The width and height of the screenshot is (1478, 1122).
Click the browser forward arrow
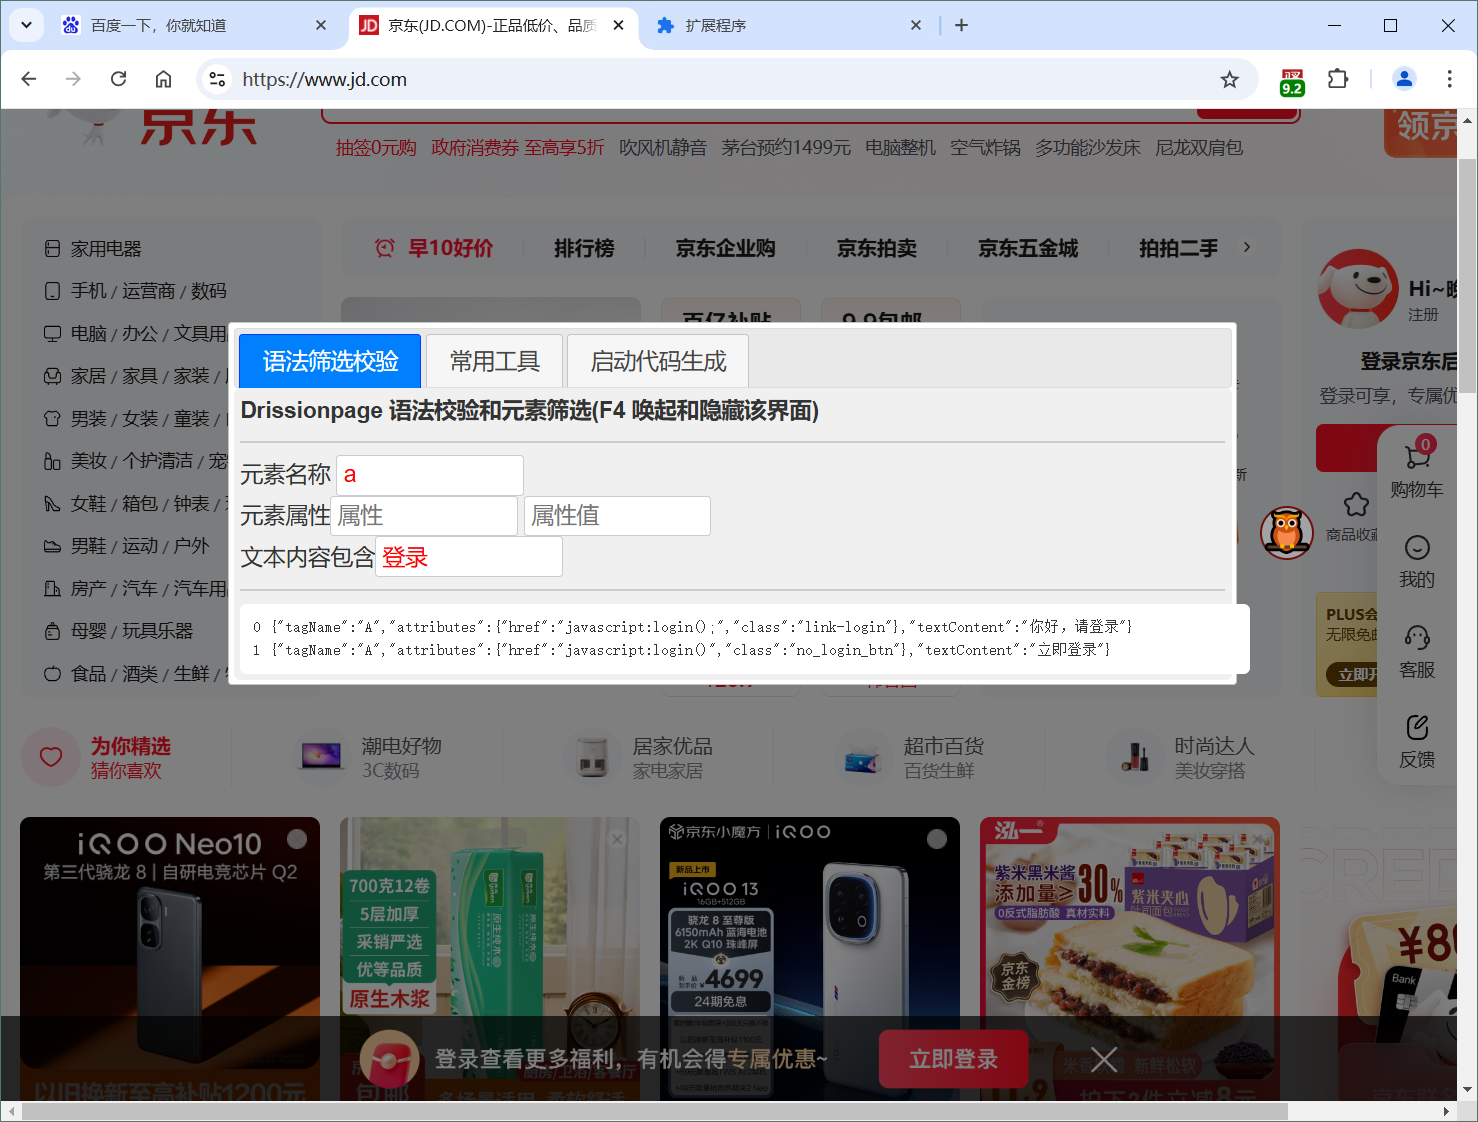(x=73, y=79)
